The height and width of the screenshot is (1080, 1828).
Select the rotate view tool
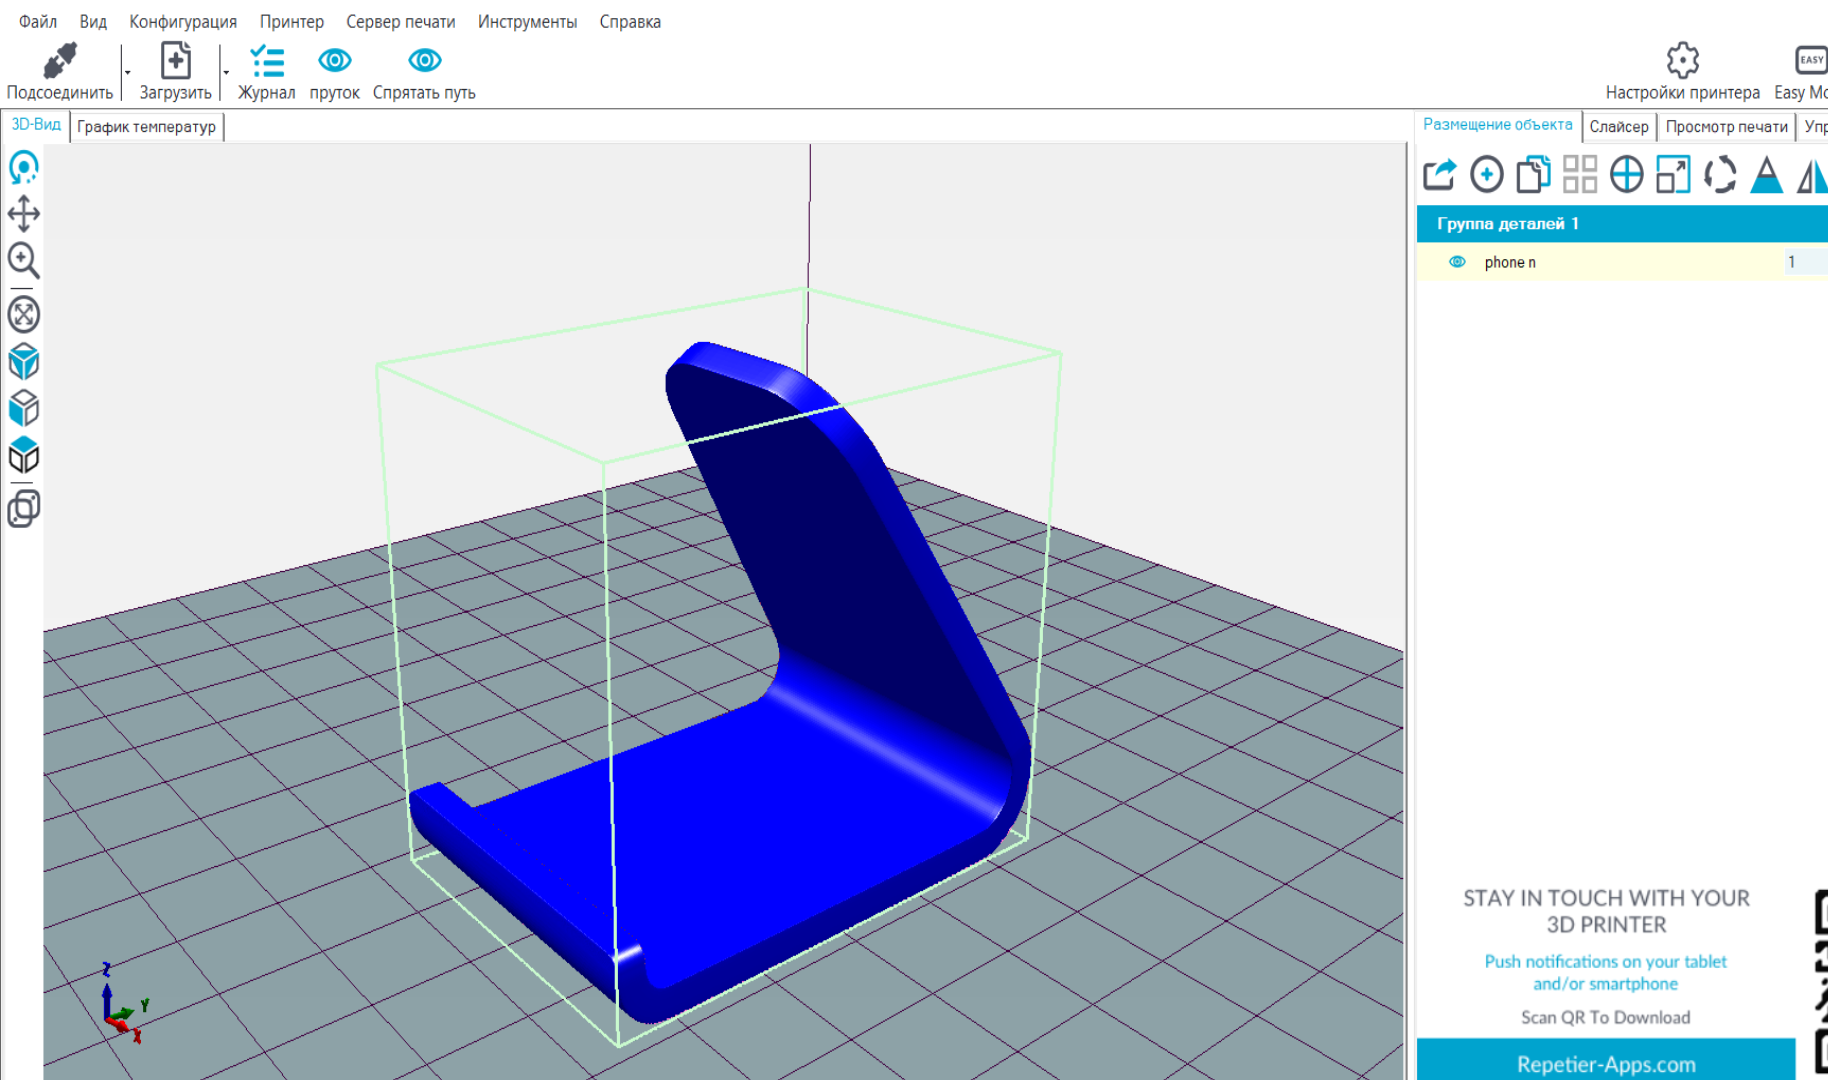pyautogui.click(x=24, y=167)
